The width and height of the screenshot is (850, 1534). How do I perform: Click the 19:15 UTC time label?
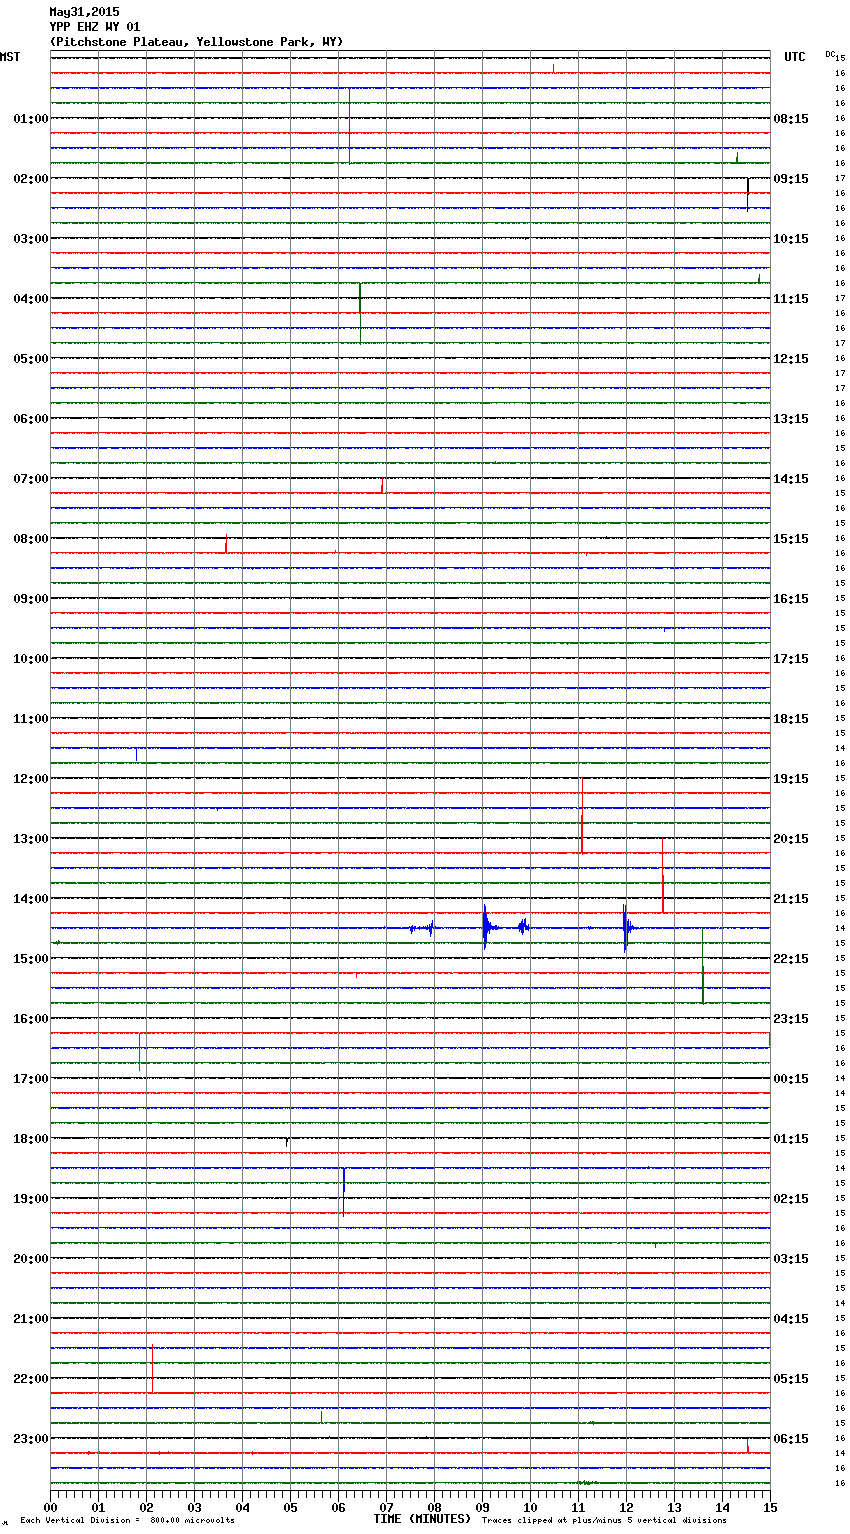(x=791, y=779)
